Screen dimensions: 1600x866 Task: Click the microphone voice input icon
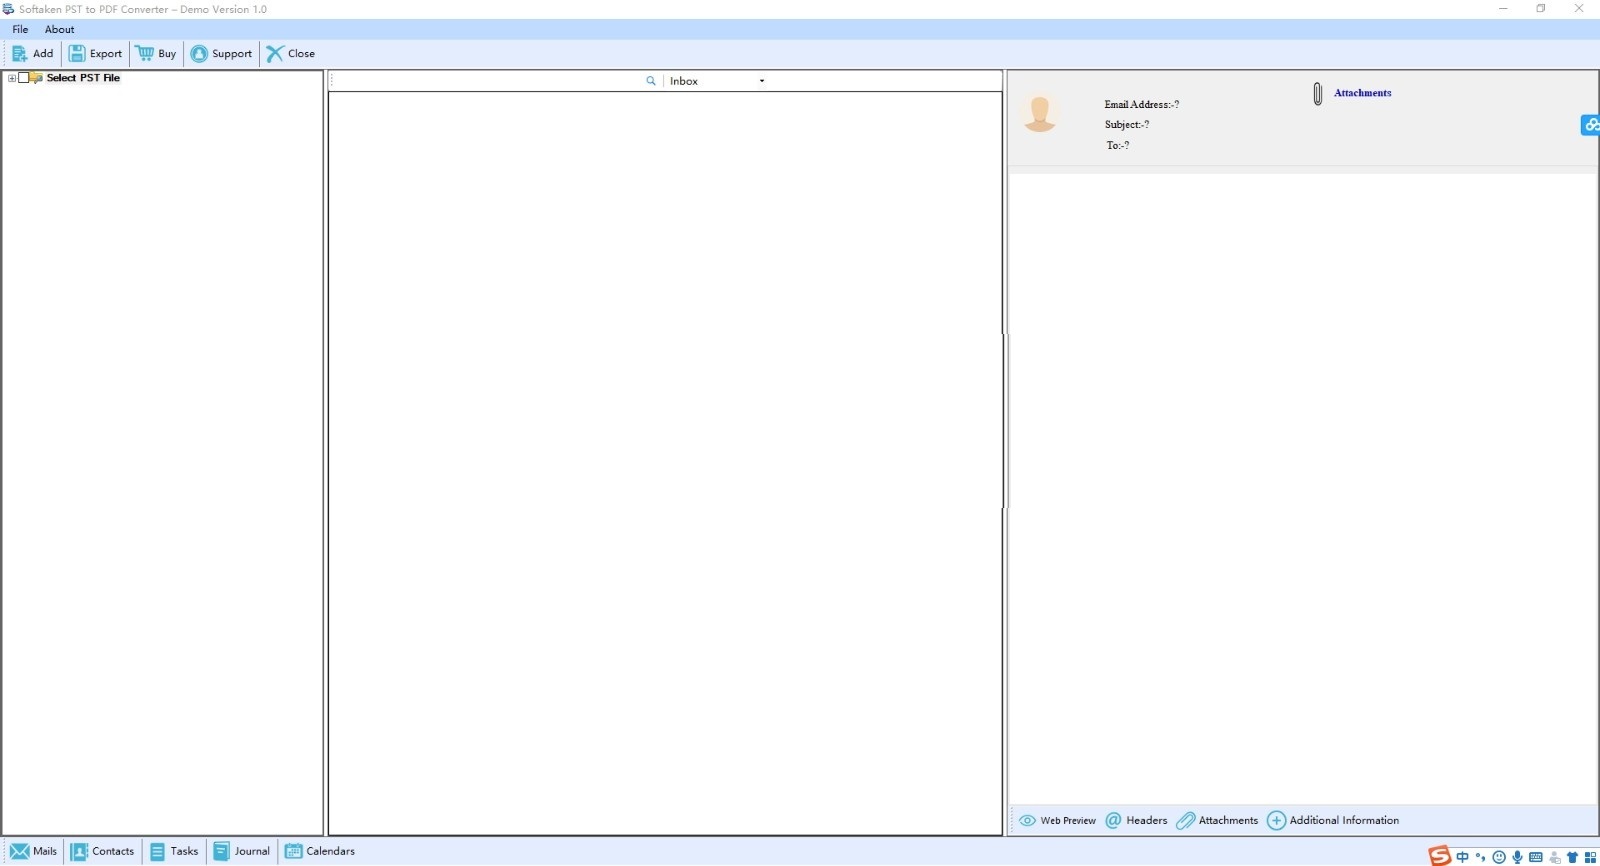pos(1517,857)
